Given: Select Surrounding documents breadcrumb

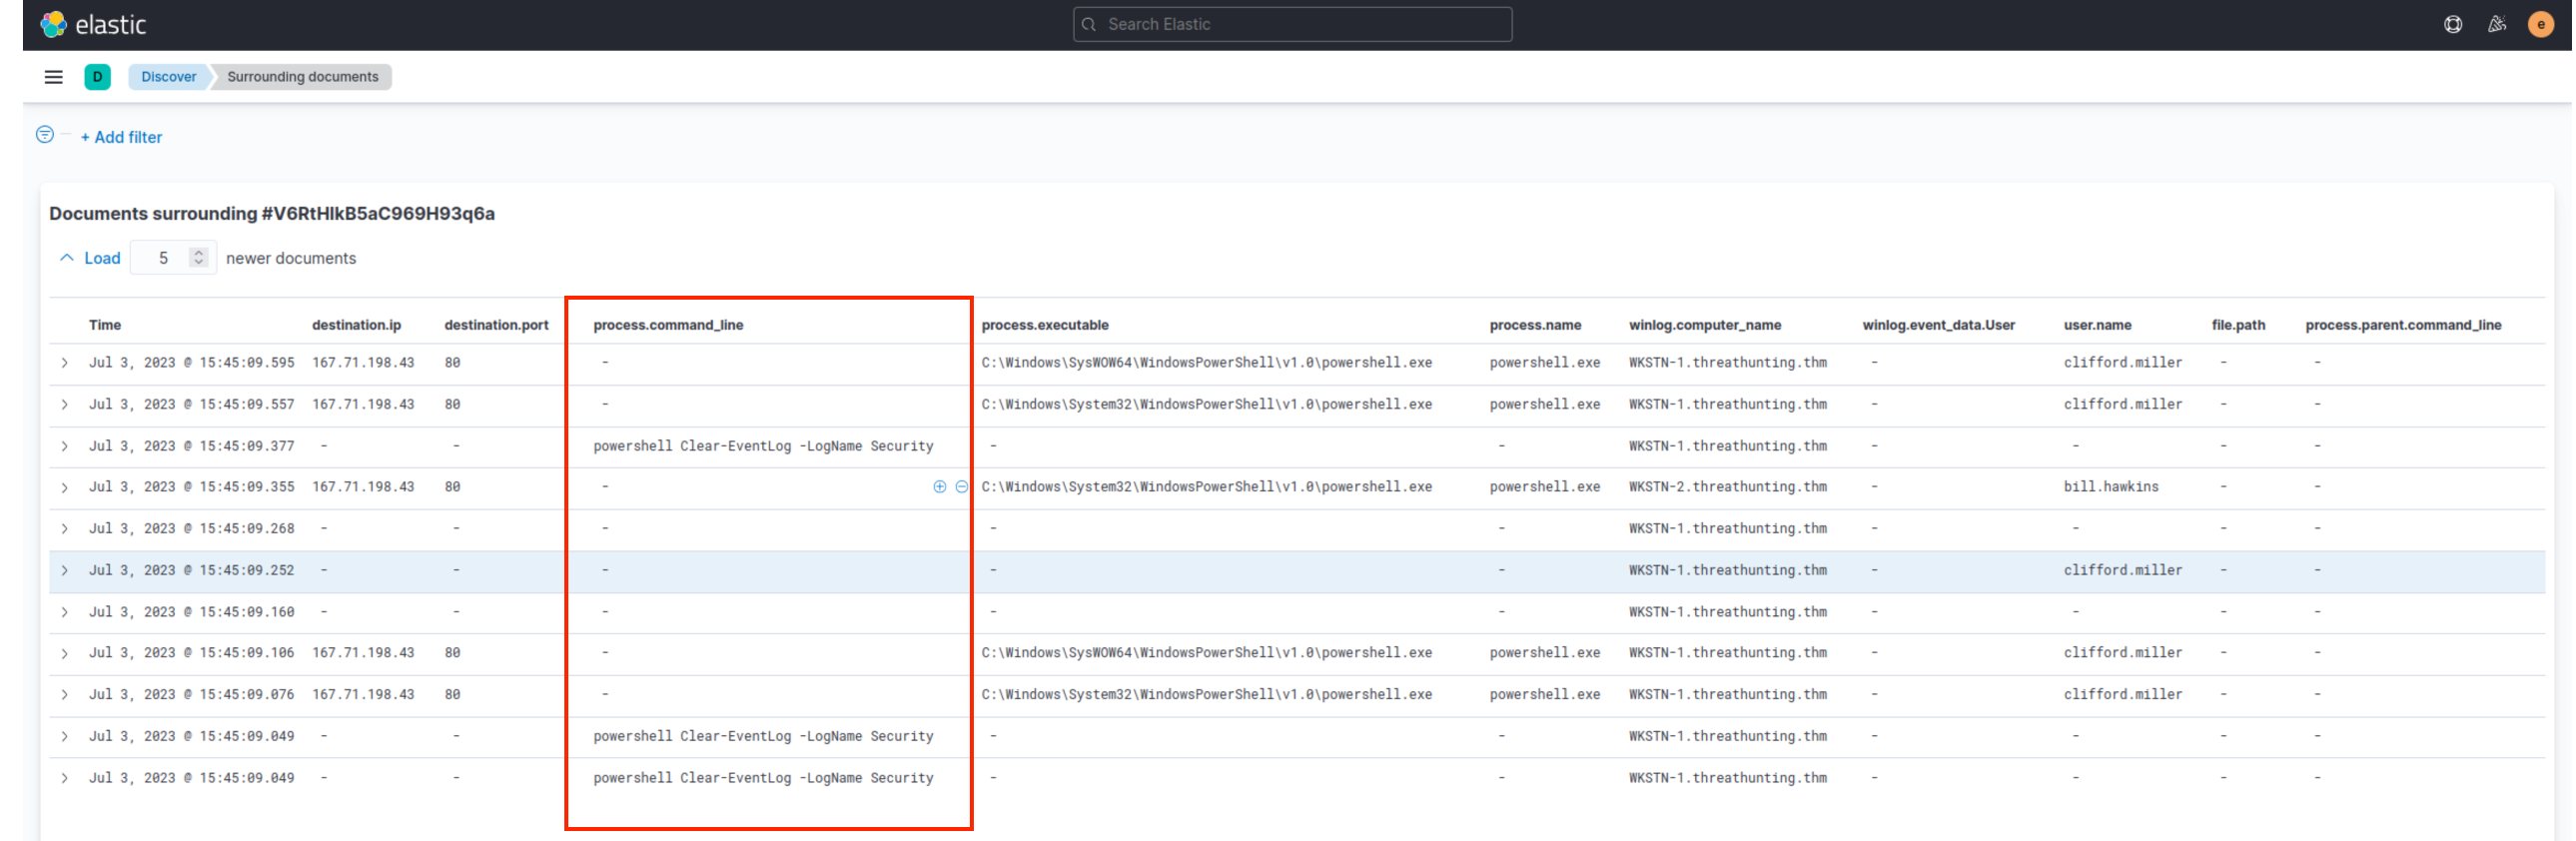Looking at the screenshot, I should (303, 77).
